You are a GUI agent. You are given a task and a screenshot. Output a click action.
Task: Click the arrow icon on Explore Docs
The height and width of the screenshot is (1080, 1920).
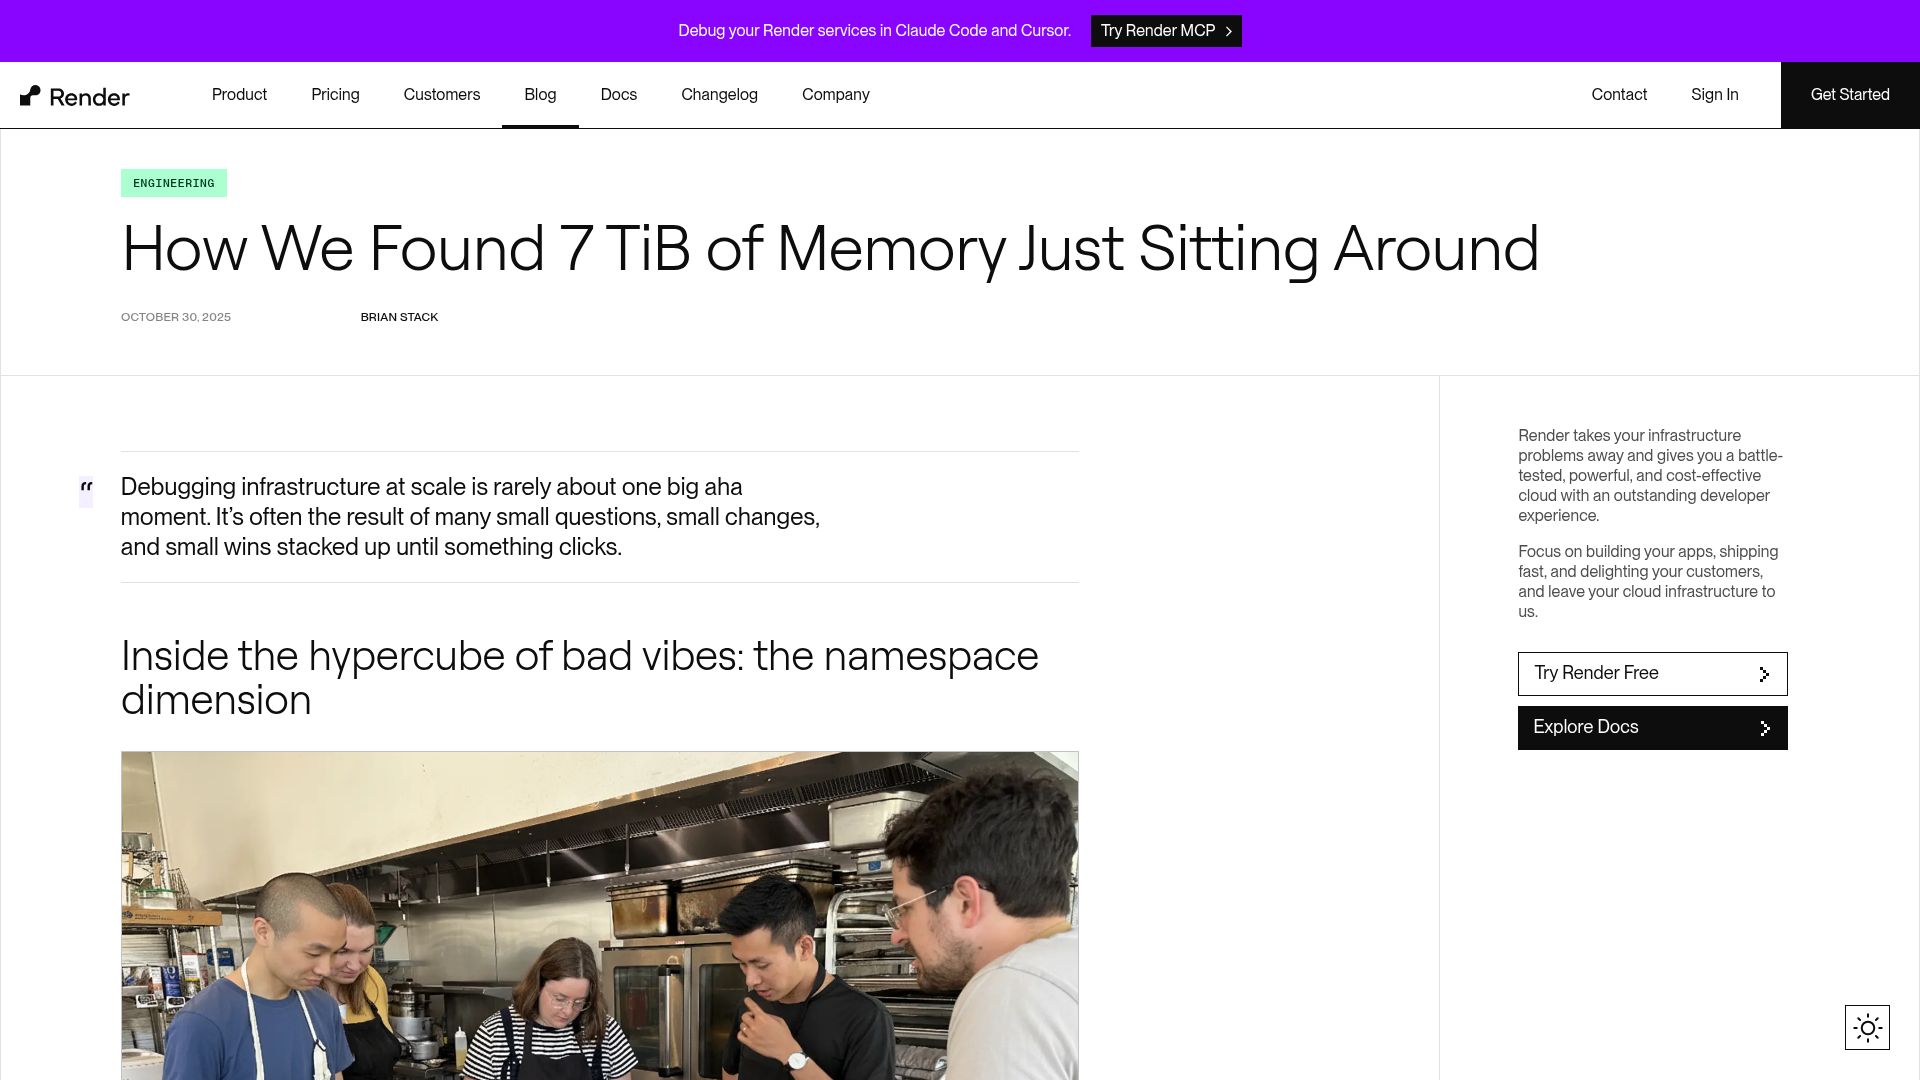(x=1764, y=728)
